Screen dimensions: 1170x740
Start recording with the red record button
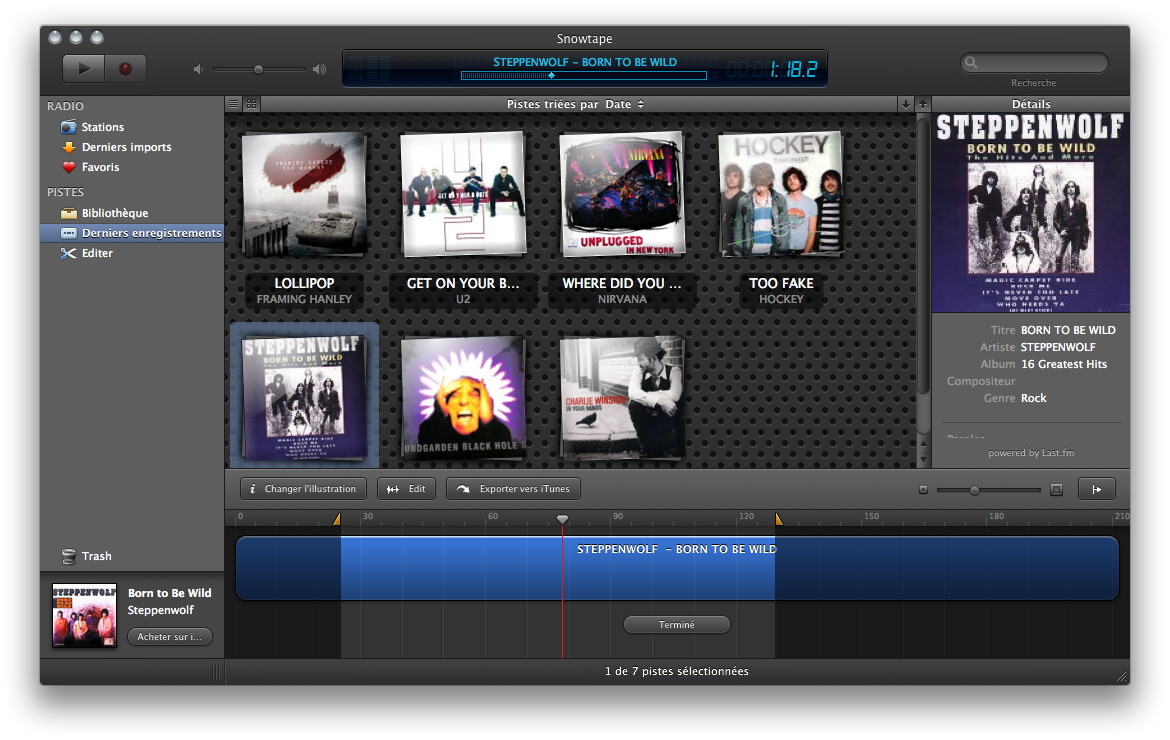125,69
